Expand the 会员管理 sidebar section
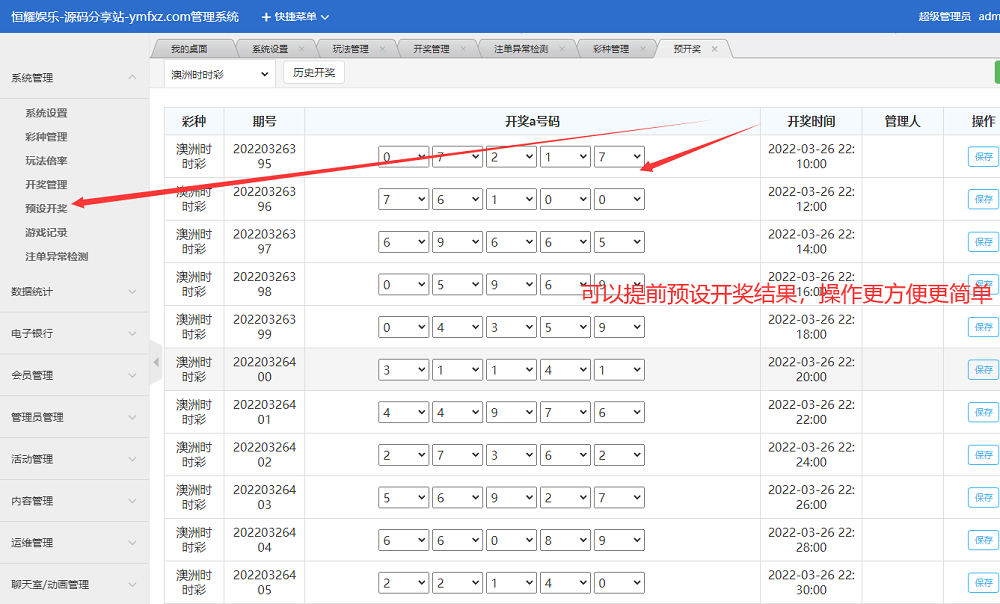1000x604 pixels. (74, 376)
